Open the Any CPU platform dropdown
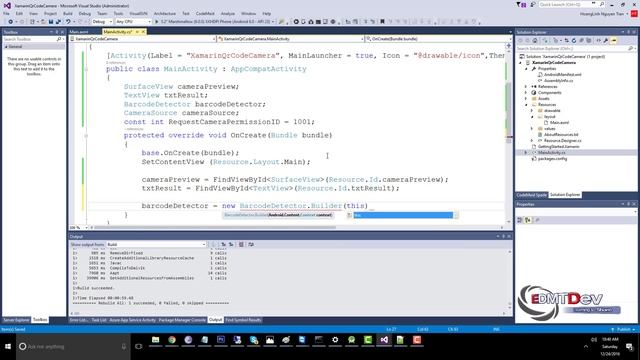Image resolution: width=640 pixels, height=360 pixels. click(x=133, y=22)
